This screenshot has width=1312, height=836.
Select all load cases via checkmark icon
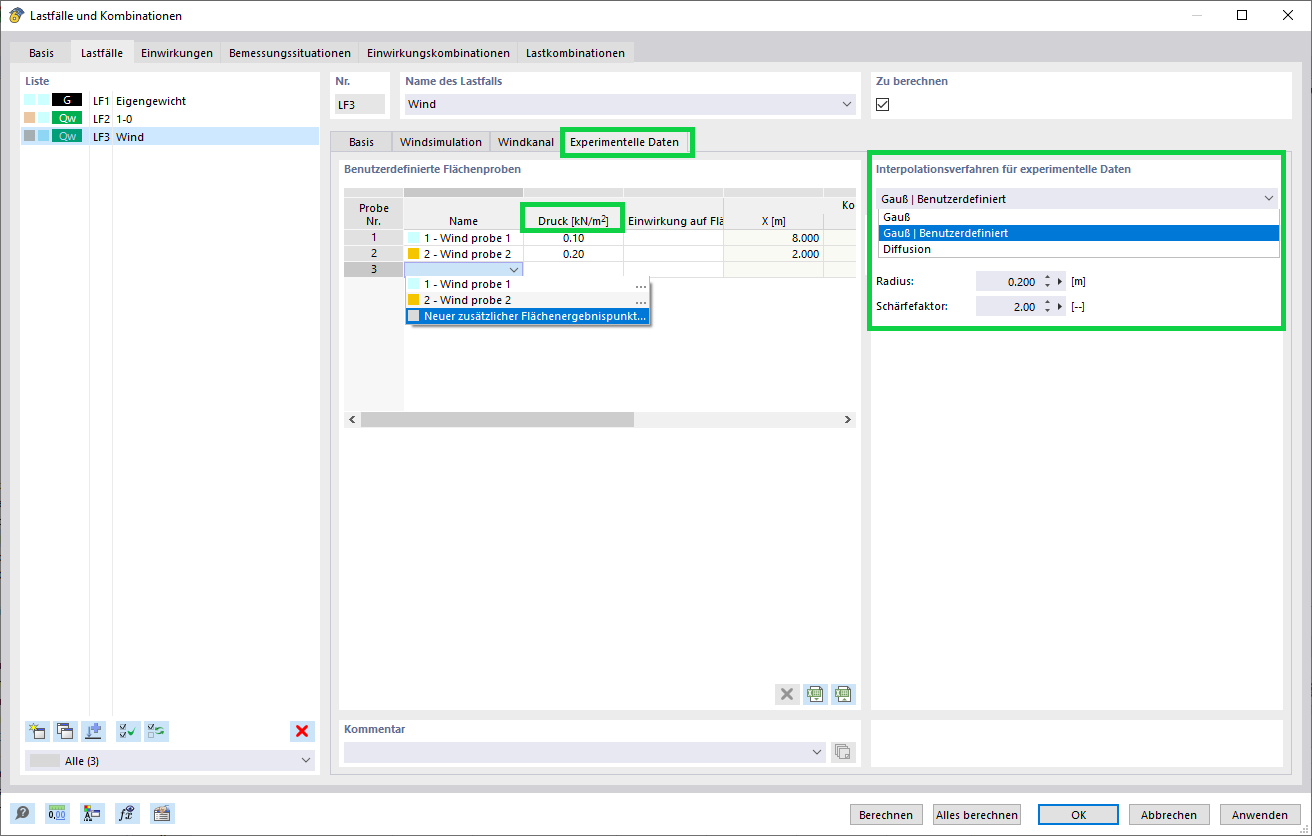(x=127, y=731)
